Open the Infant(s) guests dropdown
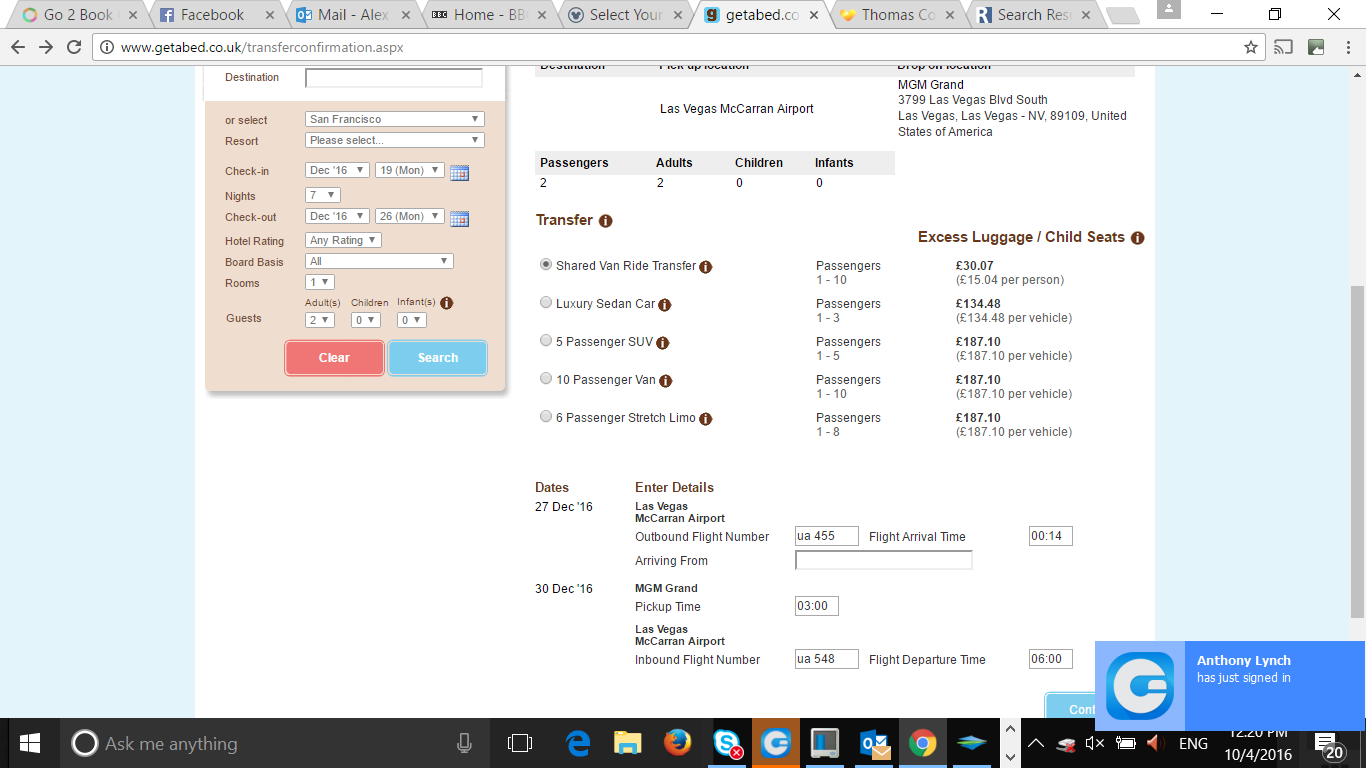This screenshot has width=1366, height=768. [x=412, y=320]
